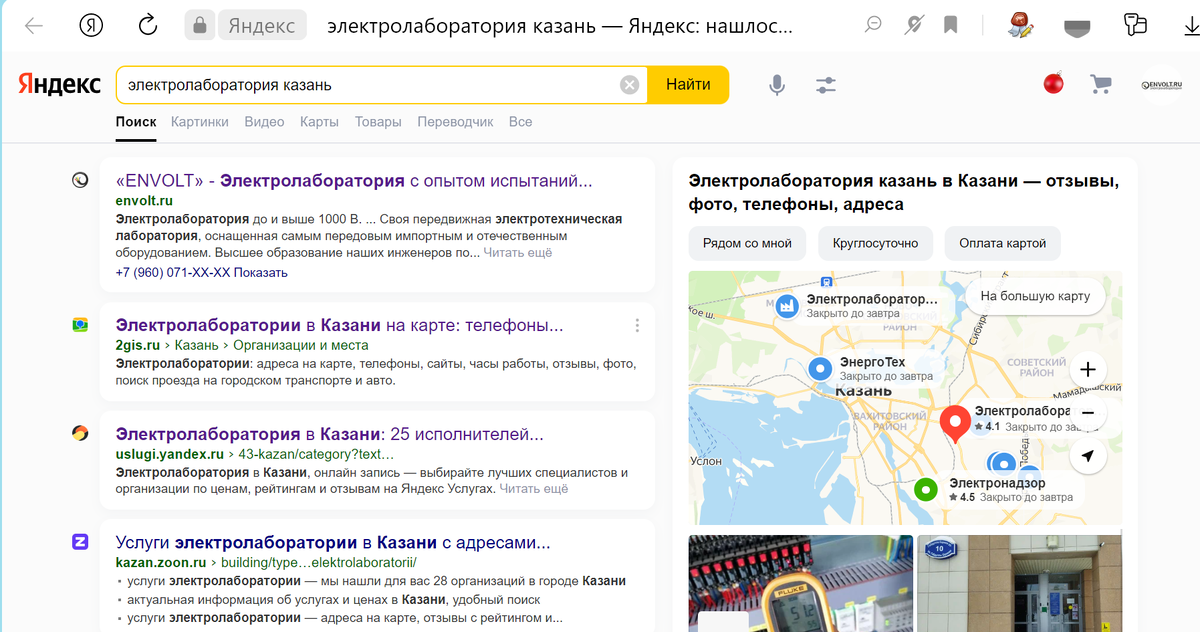The height and width of the screenshot is (632, 1200).
Task: Click the red Alice assistant icon
Action: 1053,84
